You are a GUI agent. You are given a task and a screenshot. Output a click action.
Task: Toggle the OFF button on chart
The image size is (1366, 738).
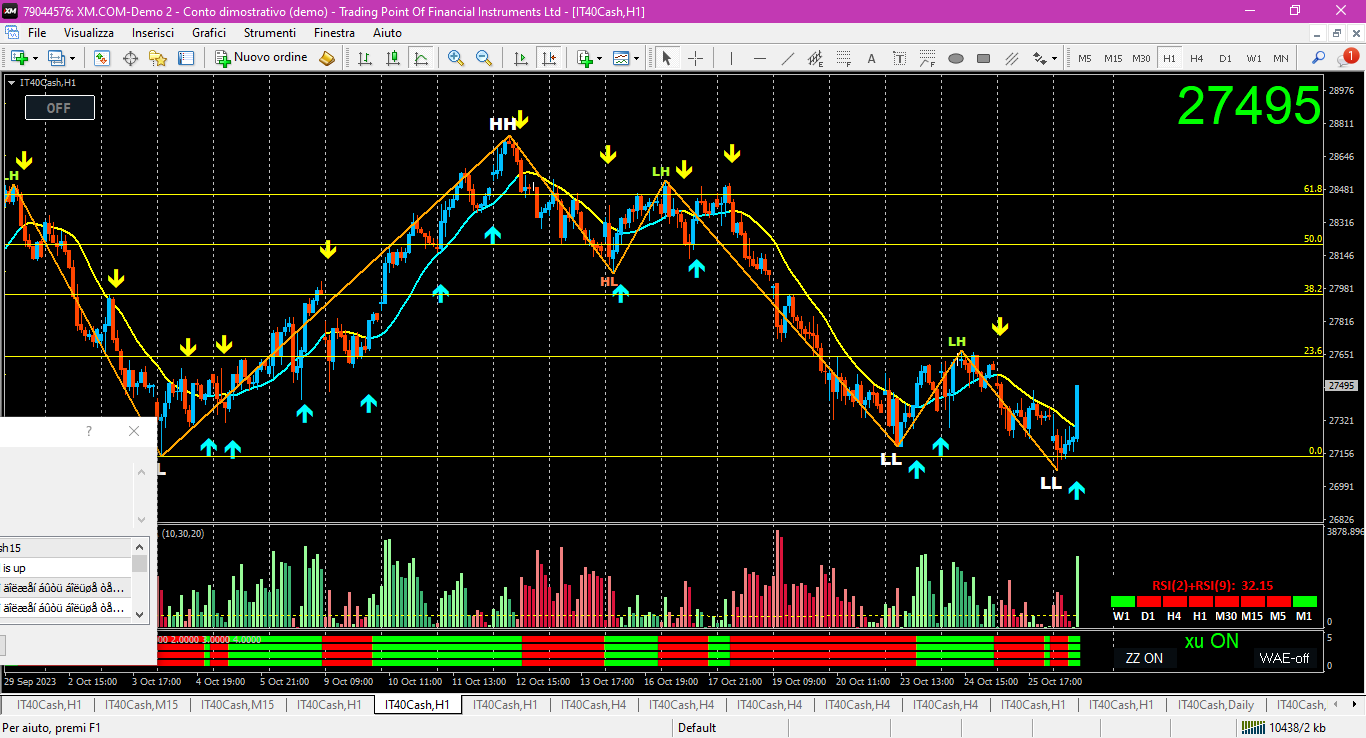tap(59, 108)
